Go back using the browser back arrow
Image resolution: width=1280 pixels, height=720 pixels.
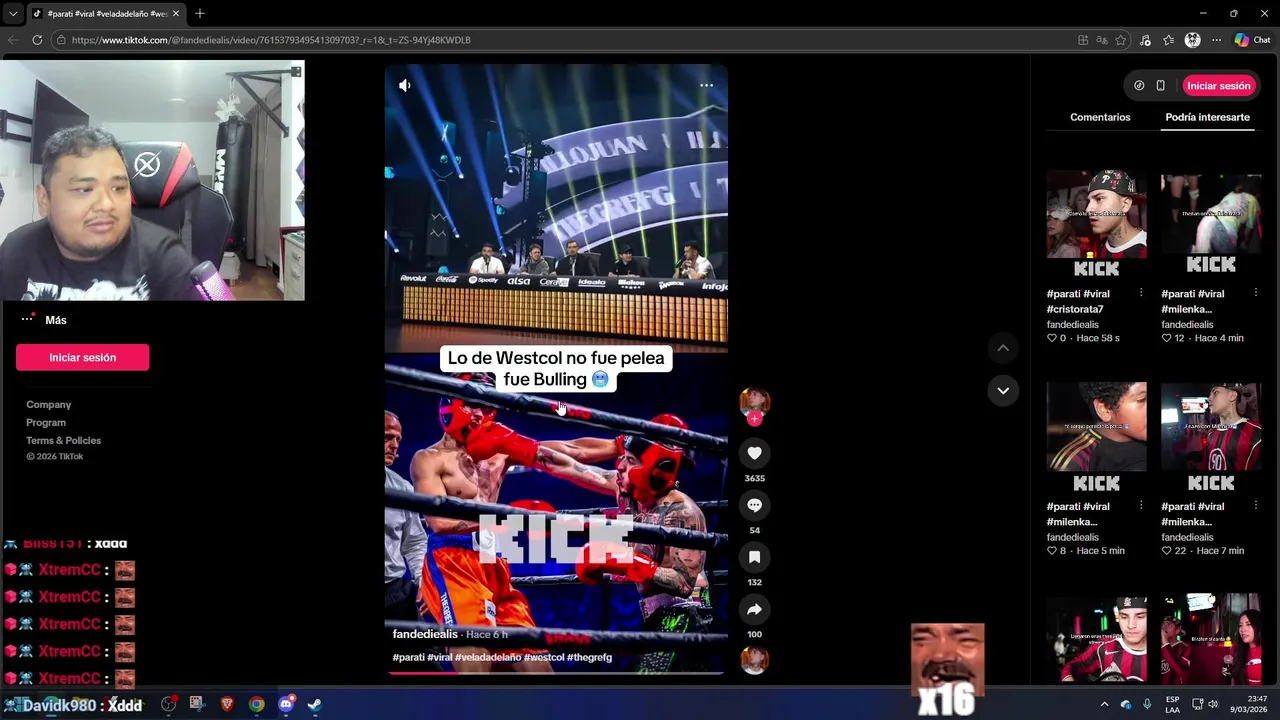click(x=12, y=40)
